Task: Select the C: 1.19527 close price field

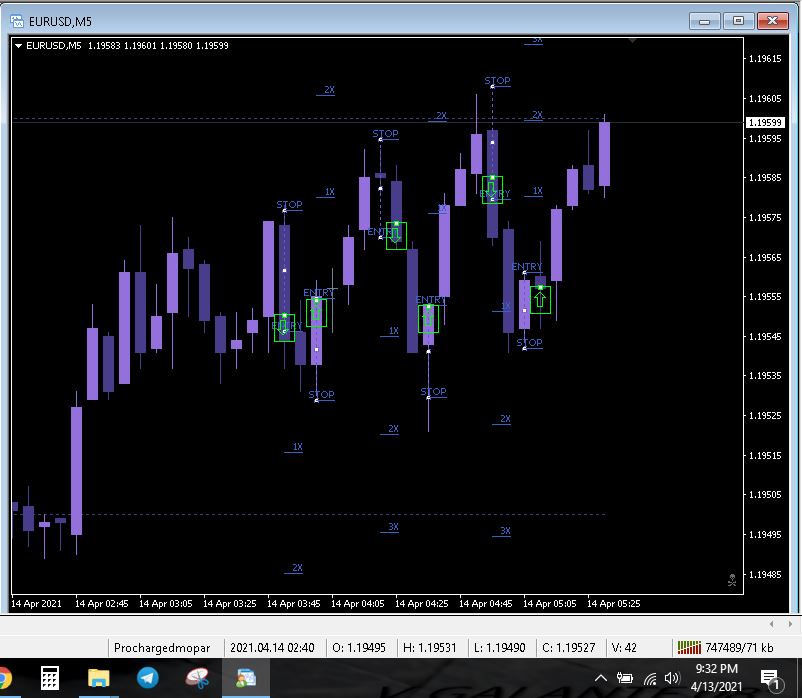Action: coord(569,648)
